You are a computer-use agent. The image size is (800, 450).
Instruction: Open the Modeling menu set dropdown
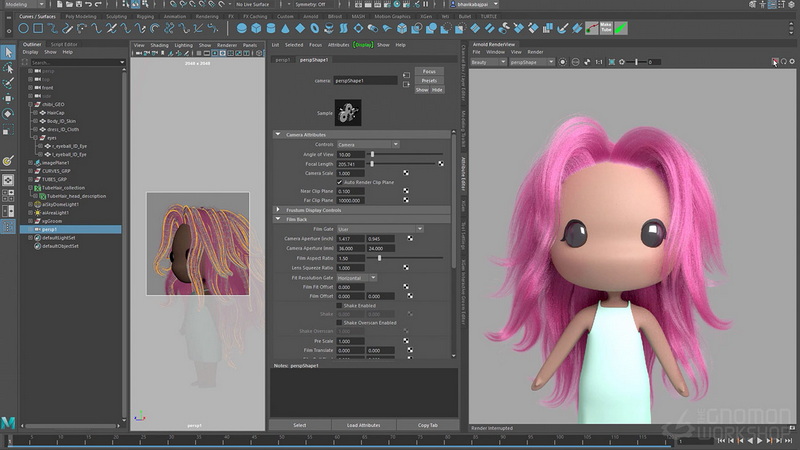tap(23, 4)
